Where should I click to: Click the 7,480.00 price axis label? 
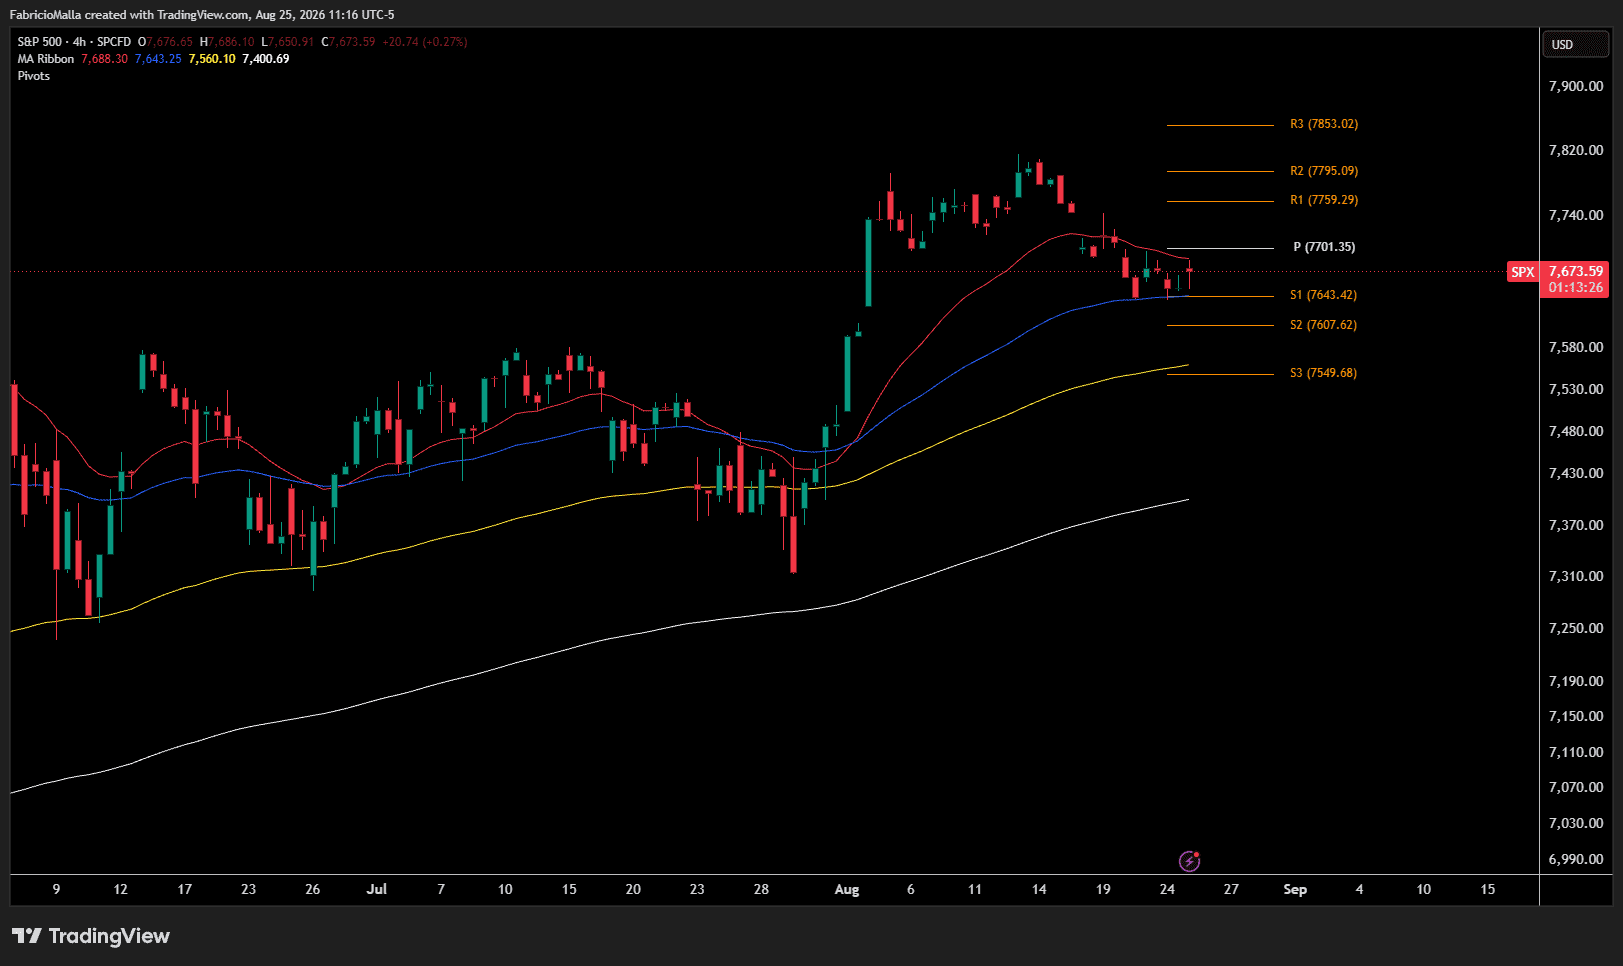point(1576,431)
